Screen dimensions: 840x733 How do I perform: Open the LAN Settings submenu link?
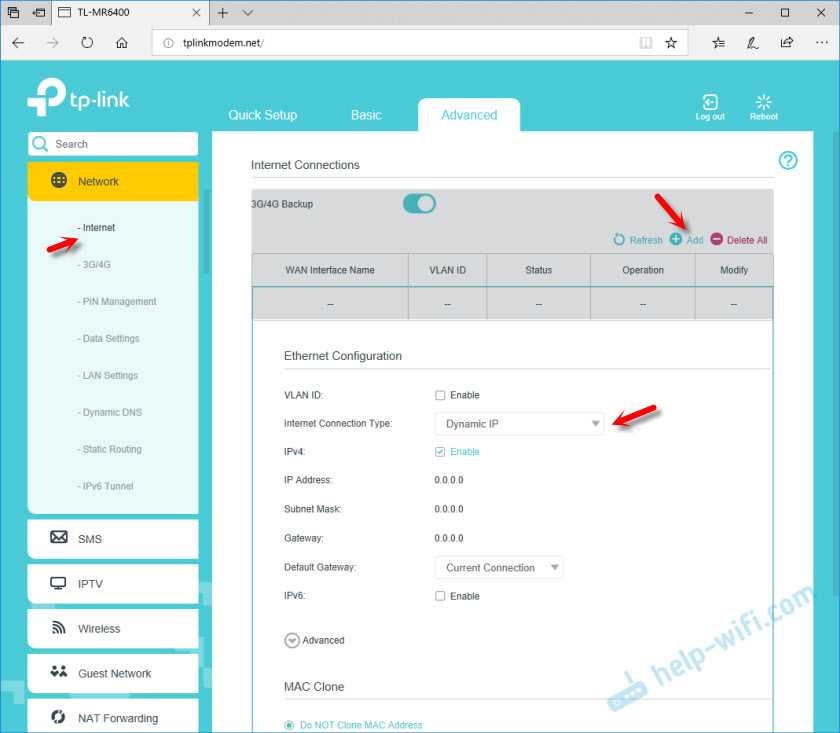[x=110, y=376]
